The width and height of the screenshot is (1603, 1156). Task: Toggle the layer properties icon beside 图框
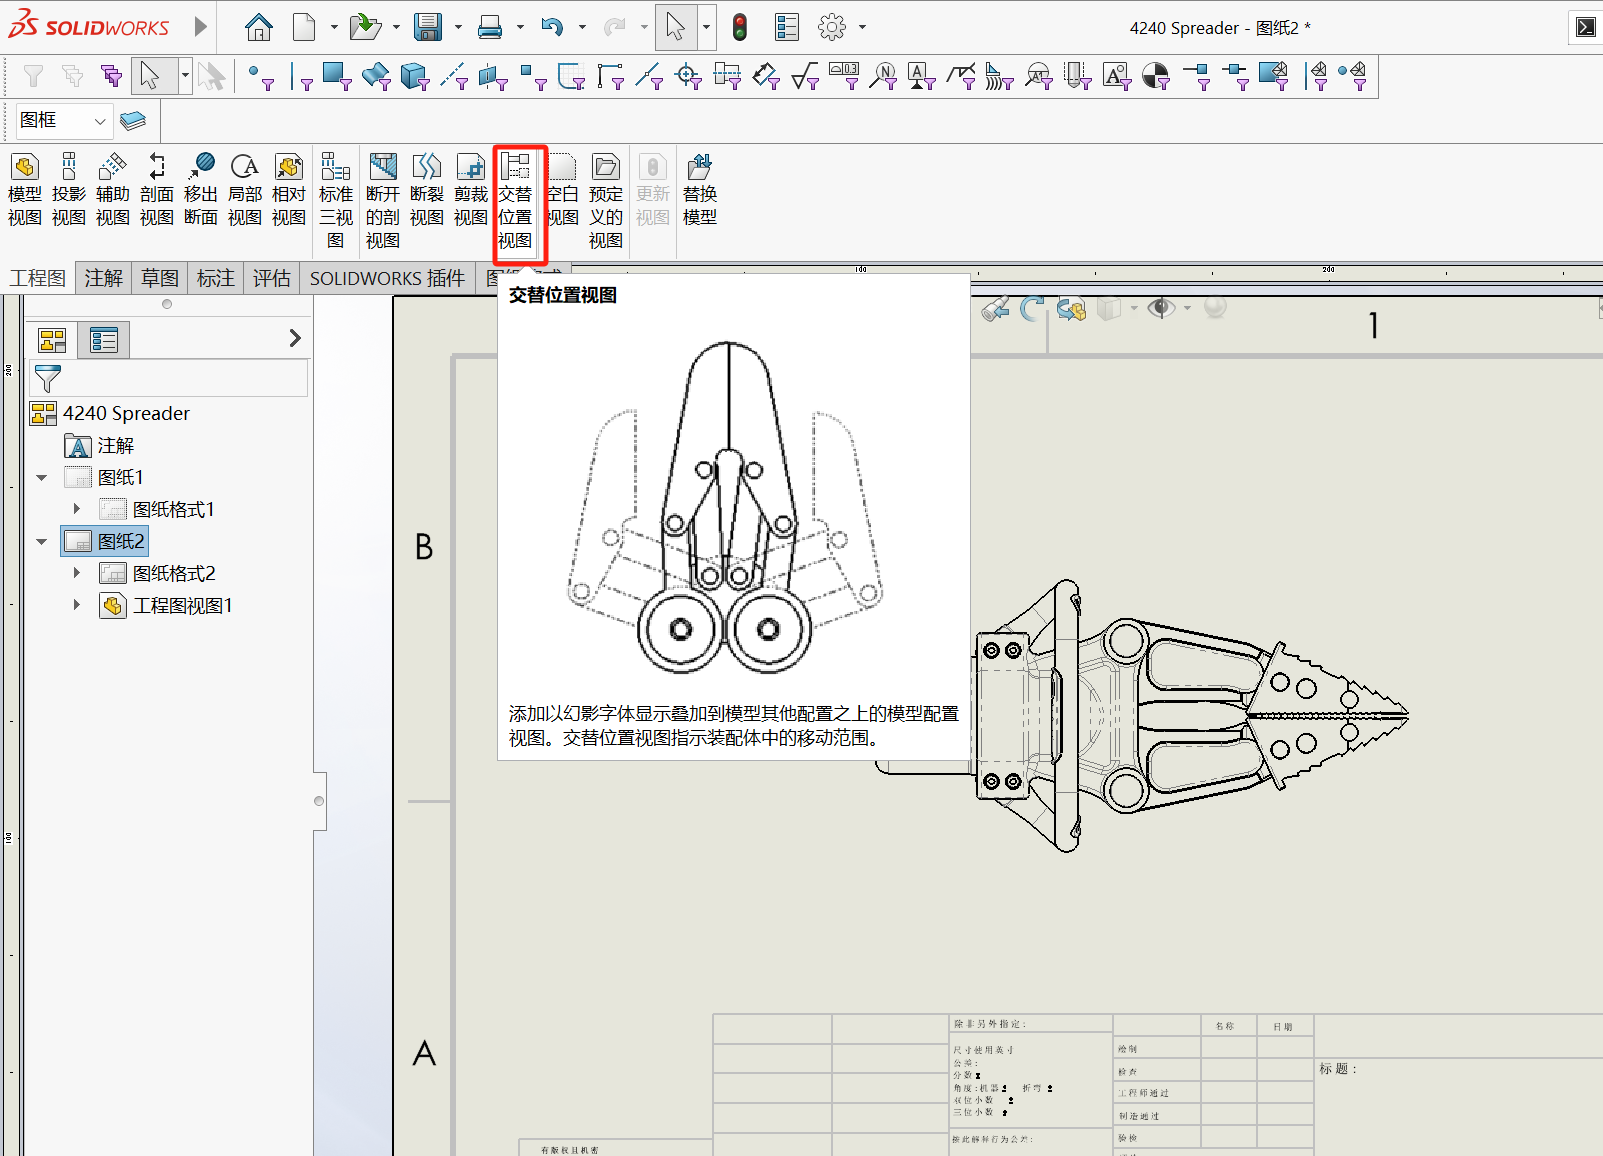click(x=132, y=121)
